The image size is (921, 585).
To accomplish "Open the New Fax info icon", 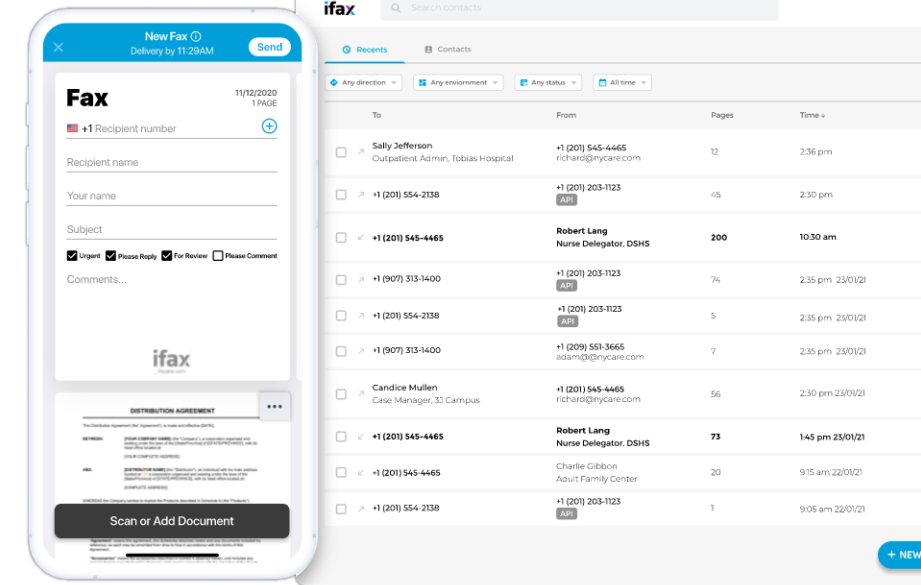I will pyautogui.click(x=196, y=36).
